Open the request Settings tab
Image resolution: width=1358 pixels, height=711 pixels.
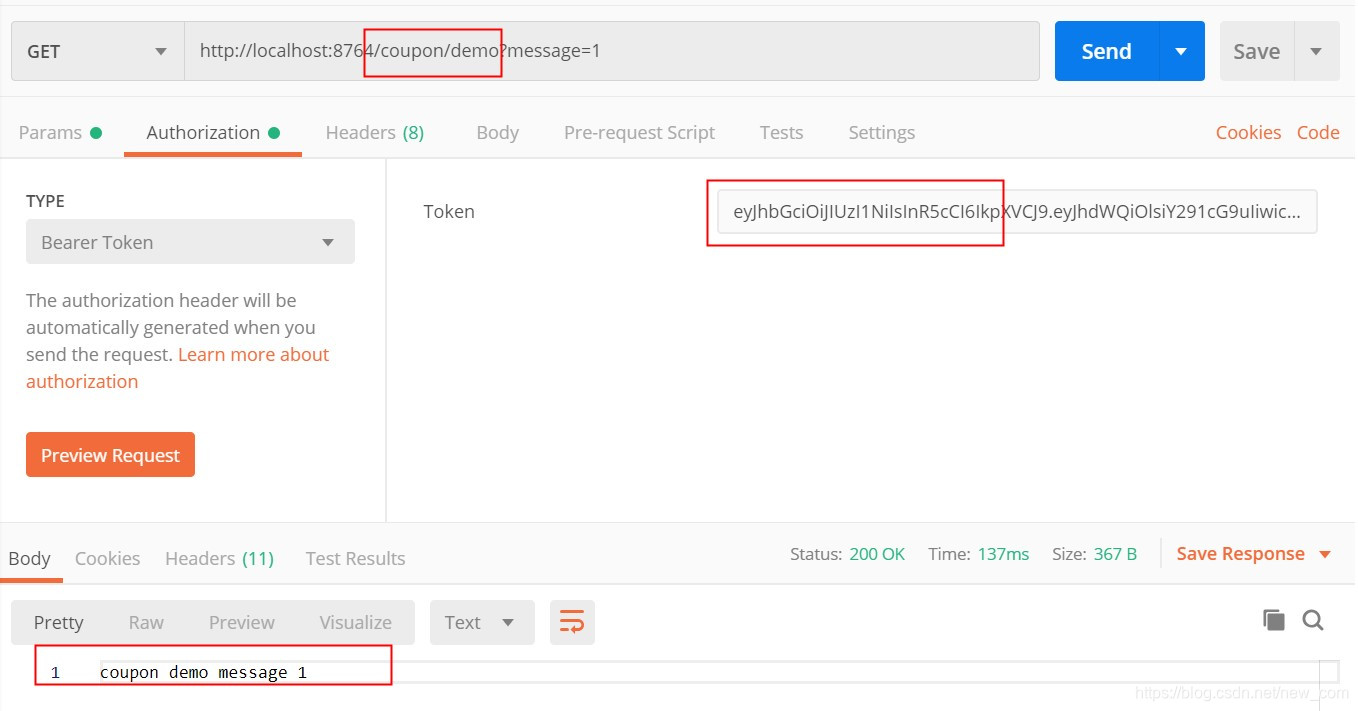(x=881, y=132)
